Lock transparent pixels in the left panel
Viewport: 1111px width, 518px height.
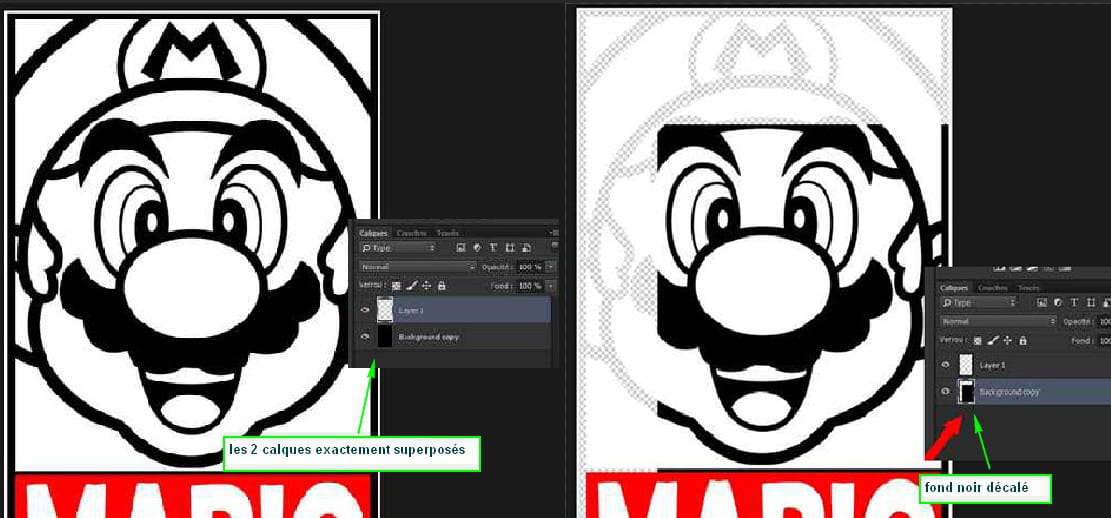[x=396, y=286]
